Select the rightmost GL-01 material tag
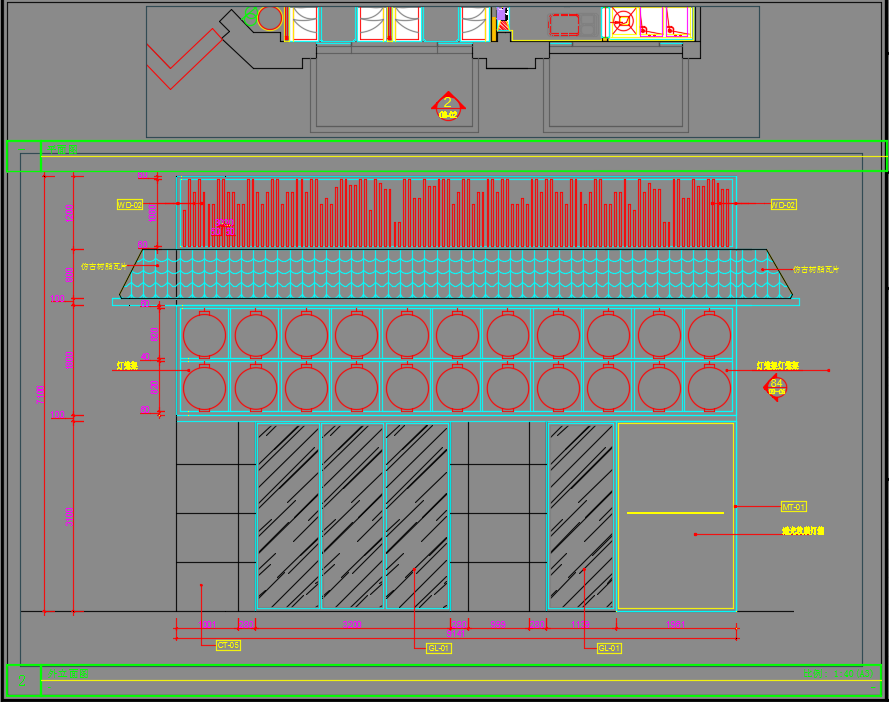Screen dimensions: 889x702 click(609, 648)
